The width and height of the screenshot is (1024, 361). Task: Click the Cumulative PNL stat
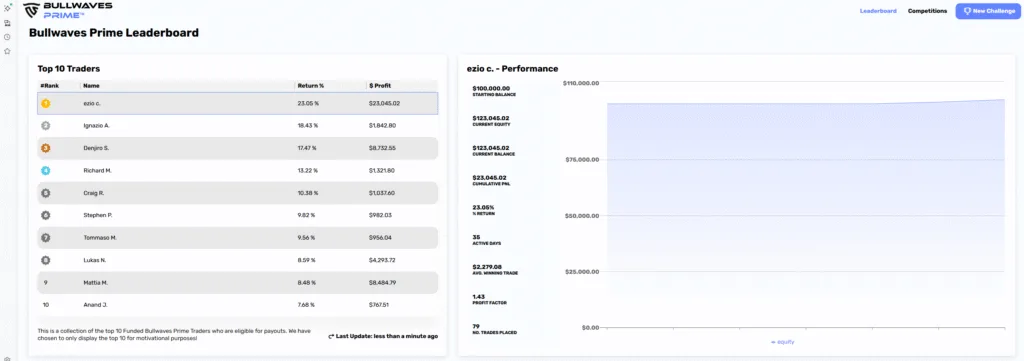(492, 180)
